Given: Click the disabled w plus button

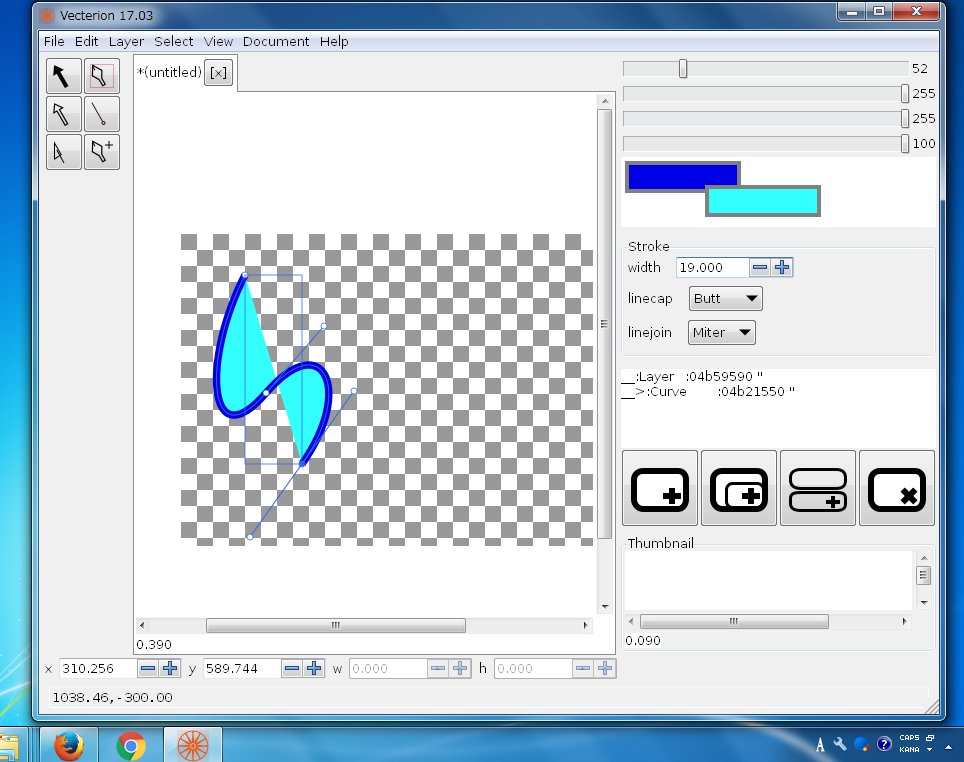Looking at the screenshot, I should point(460,669).
